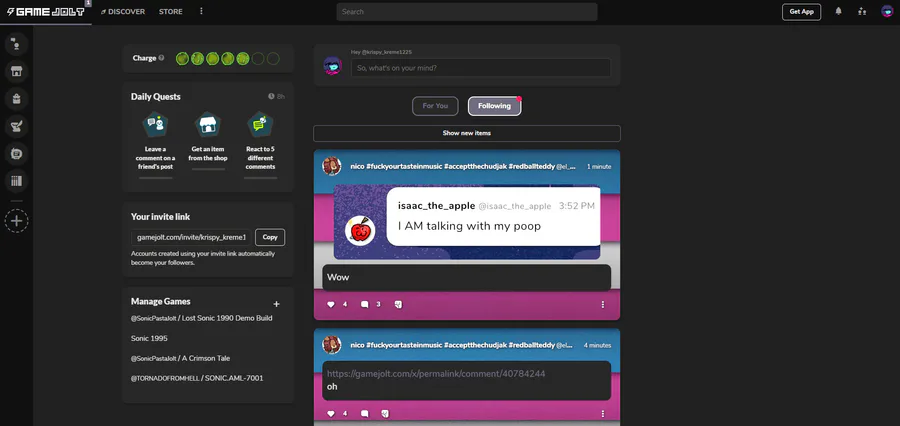Add a sticker to the 'oh' post
The width and height of the screenshot is (900, 426).
[x=386, y=413]
